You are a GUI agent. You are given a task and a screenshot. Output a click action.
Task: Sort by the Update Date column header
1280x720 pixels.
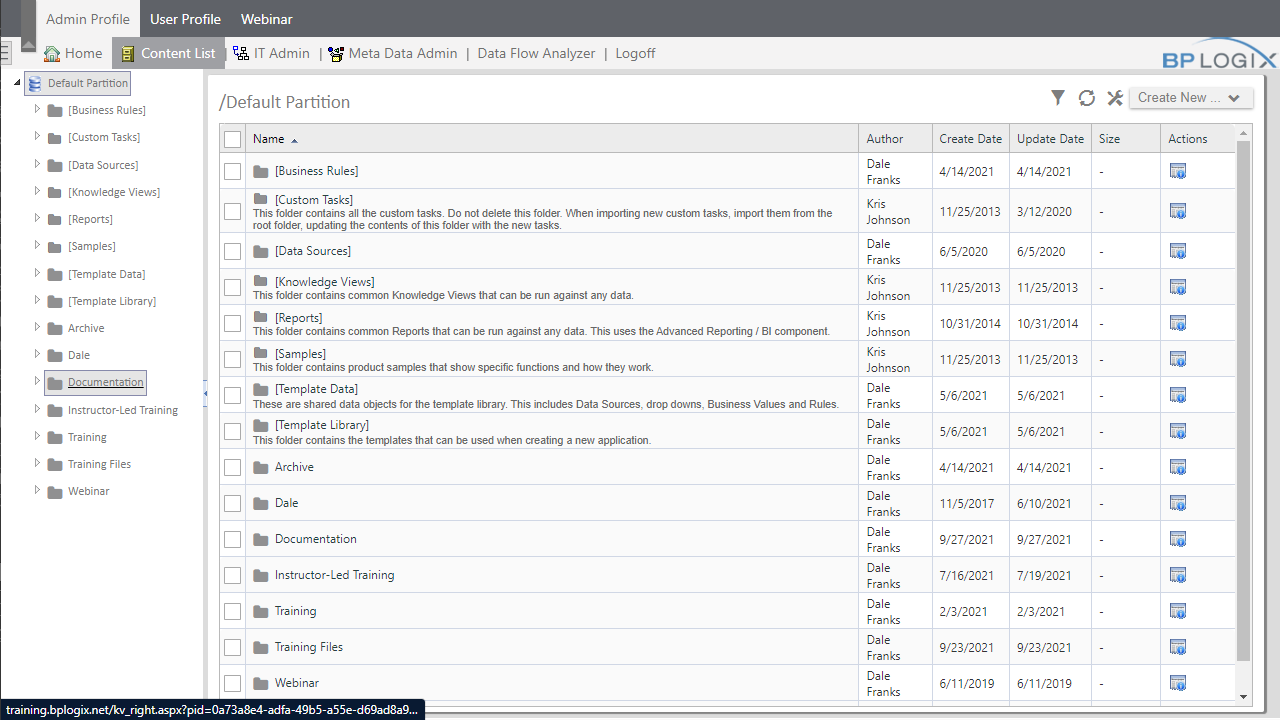1050,139
